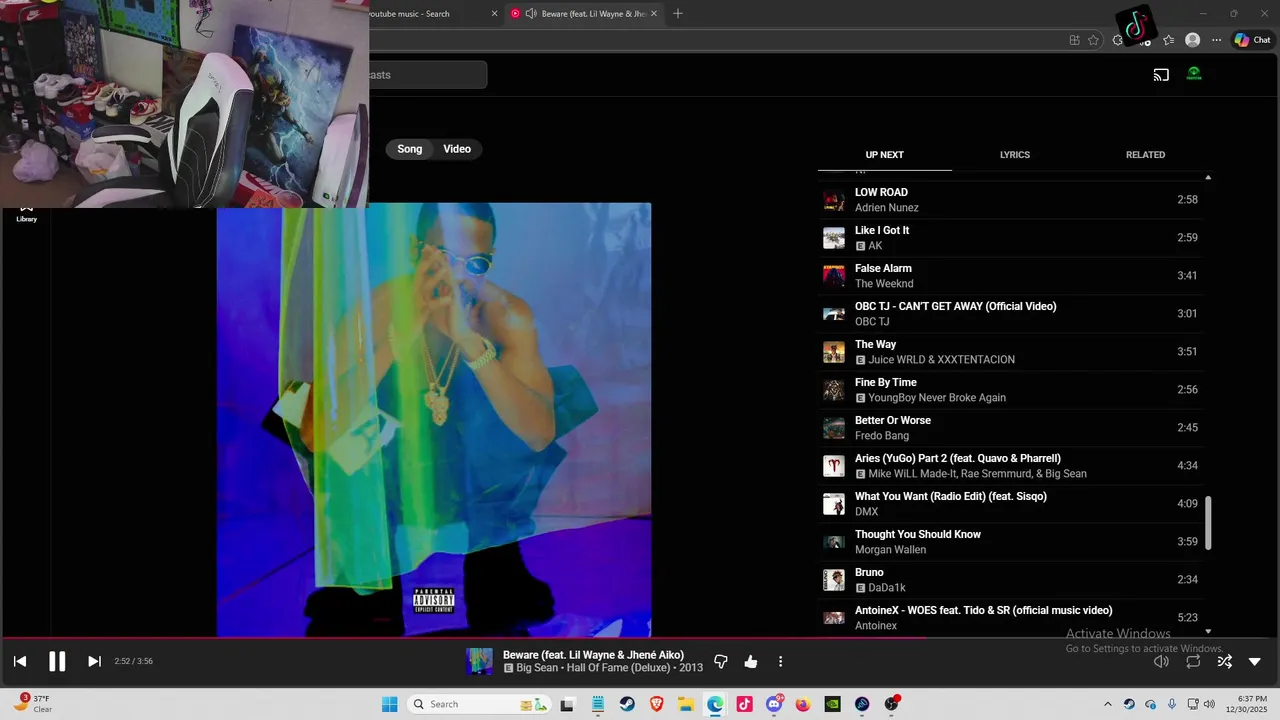This screenshot has width=1280, height=720.
Task: Toggle shuffle in player bar
Action: pyautogui.click(x=1224, y=662)
